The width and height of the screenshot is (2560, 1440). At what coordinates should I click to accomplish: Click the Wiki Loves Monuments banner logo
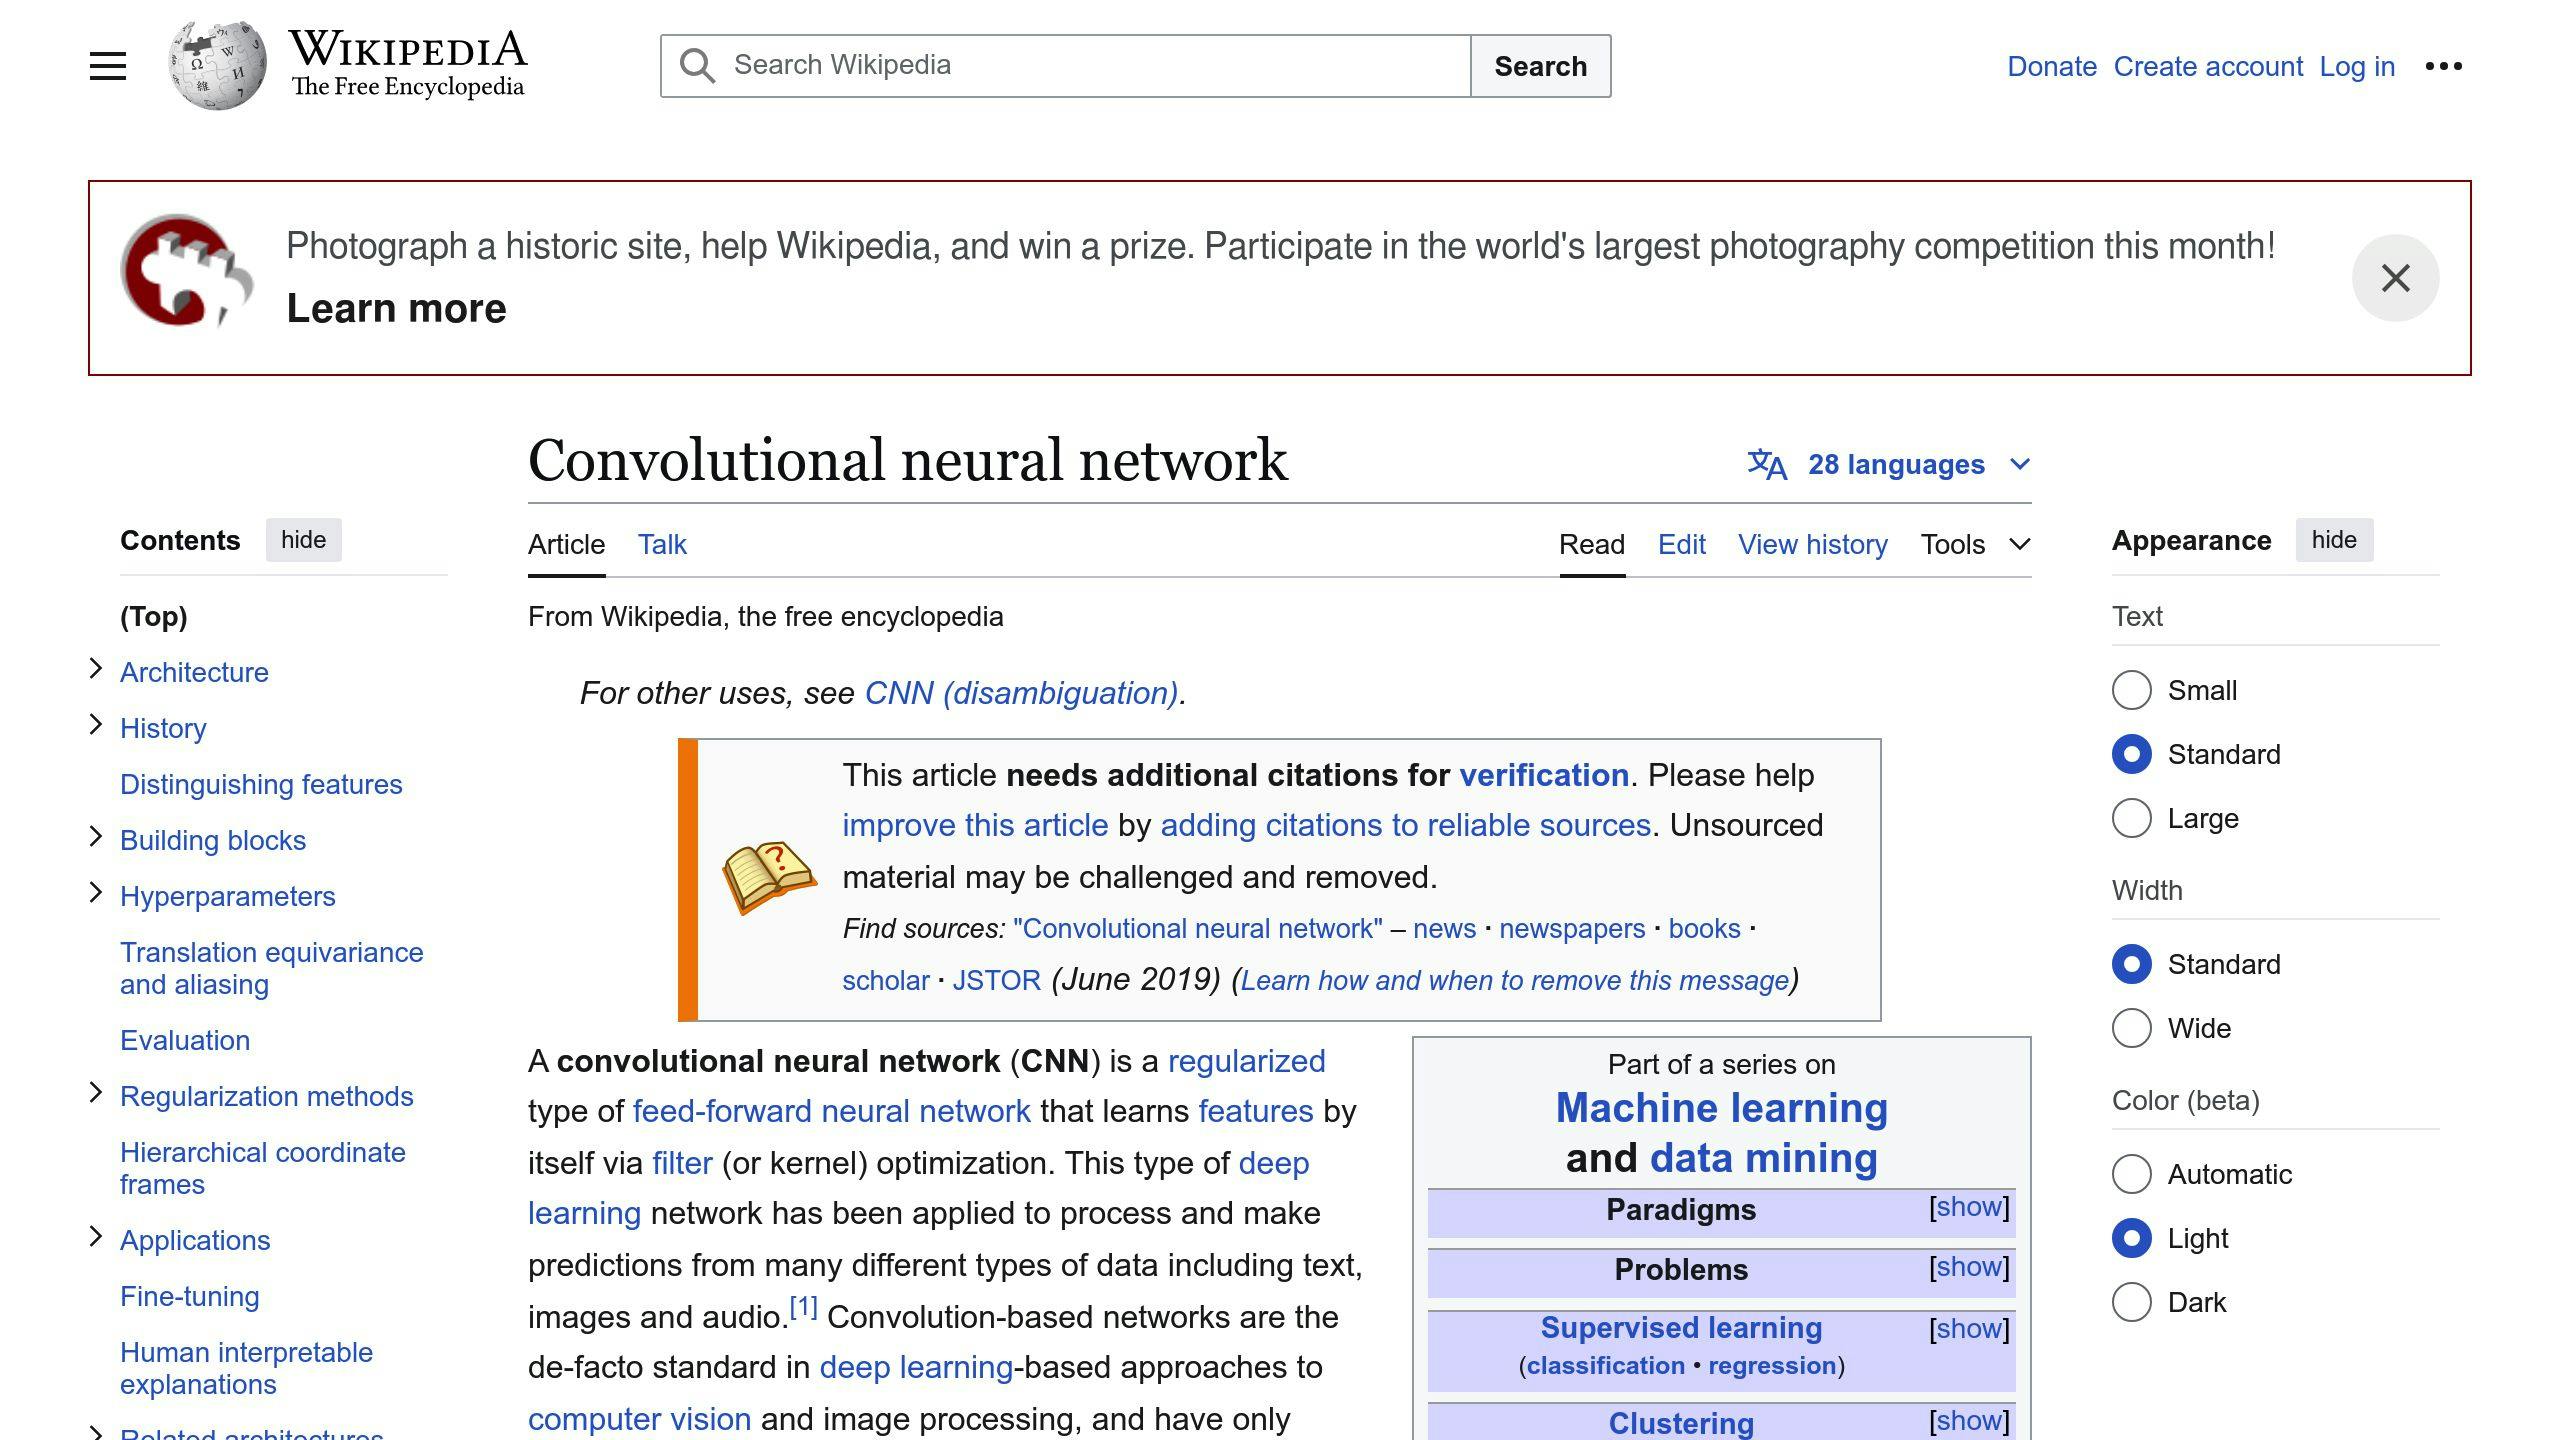point(186,271)
